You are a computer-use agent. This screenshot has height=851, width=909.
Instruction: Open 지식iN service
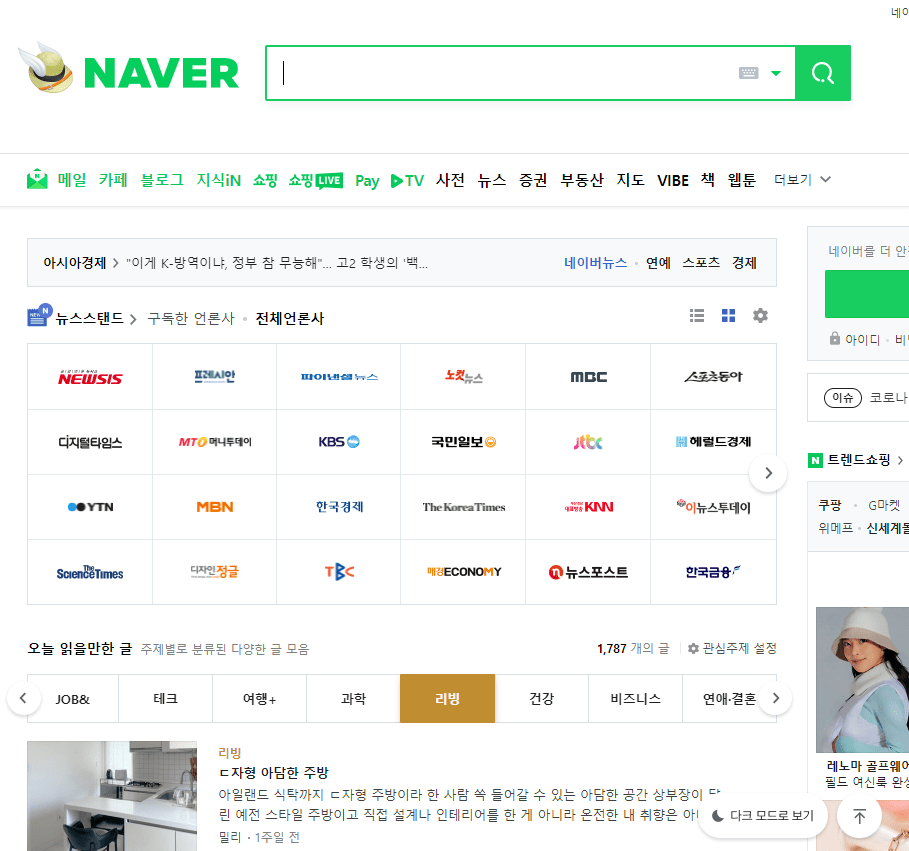click(x=219, y=180)
